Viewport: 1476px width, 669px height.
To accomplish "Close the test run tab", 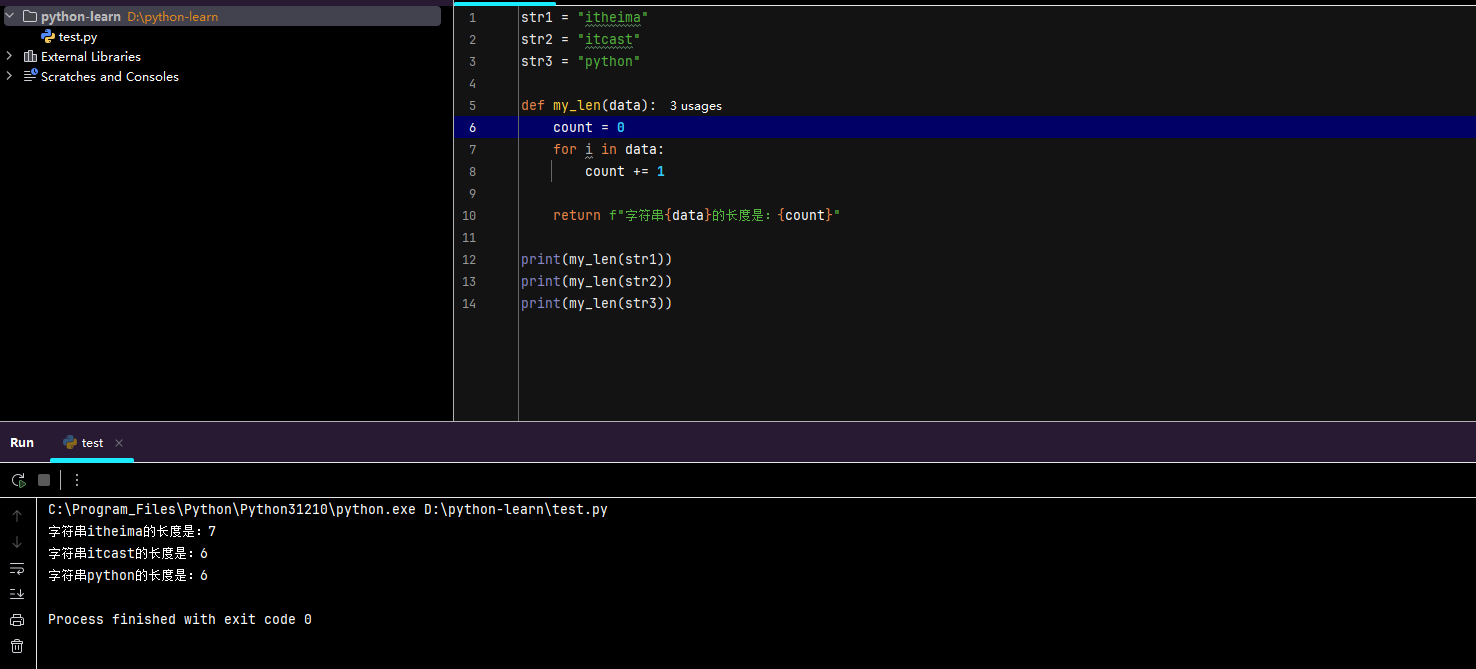I will coord(119,443).
